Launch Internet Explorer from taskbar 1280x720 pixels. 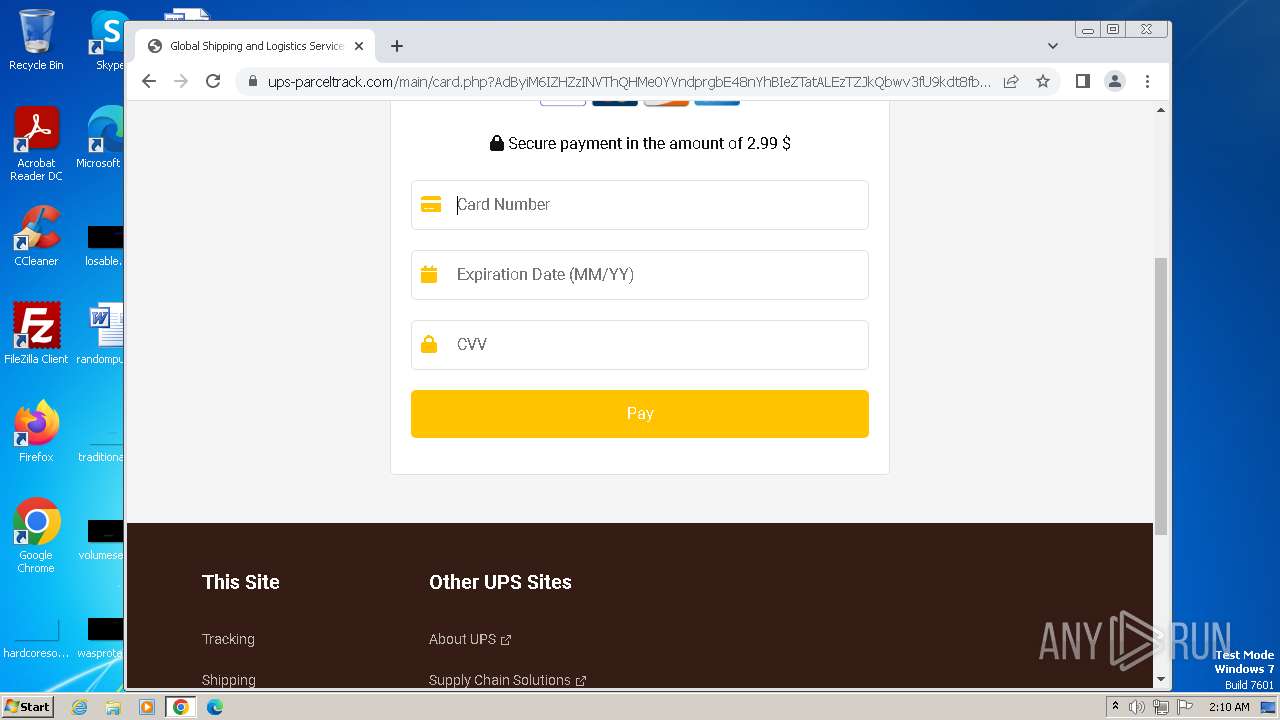(80, 707)
